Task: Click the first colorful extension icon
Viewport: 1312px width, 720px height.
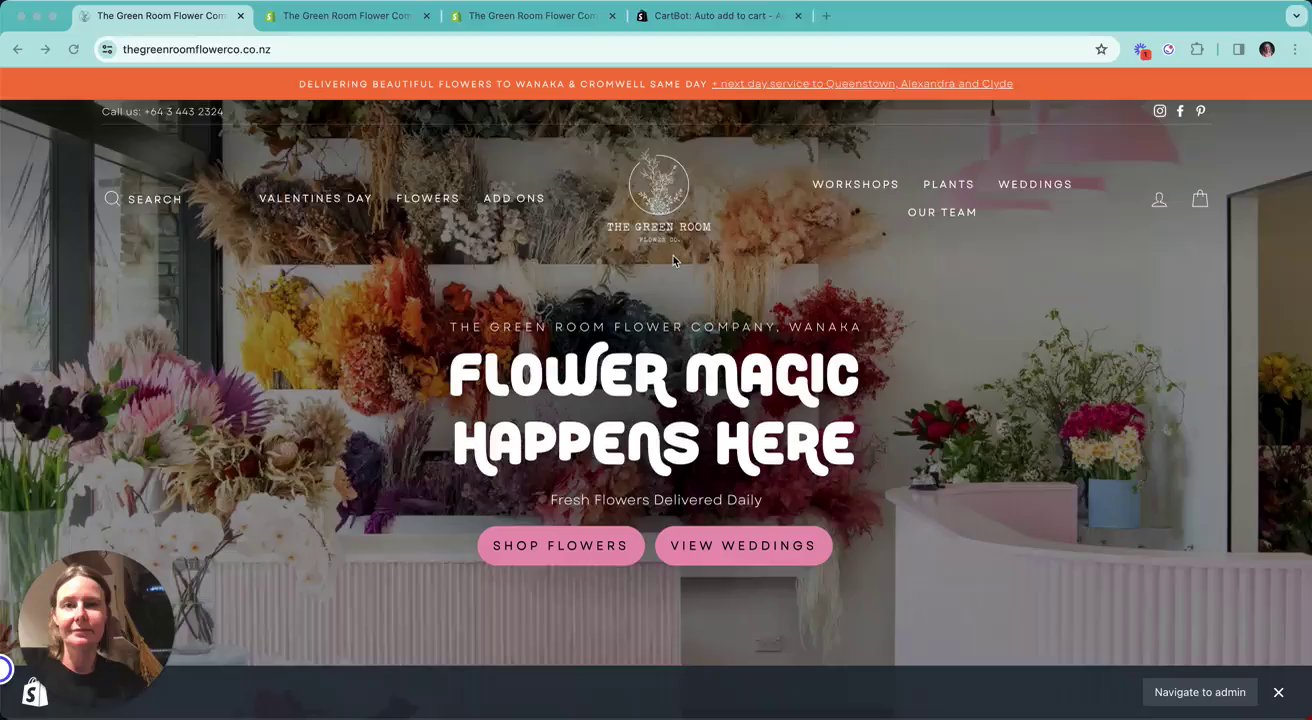Action: [1141, 49]
